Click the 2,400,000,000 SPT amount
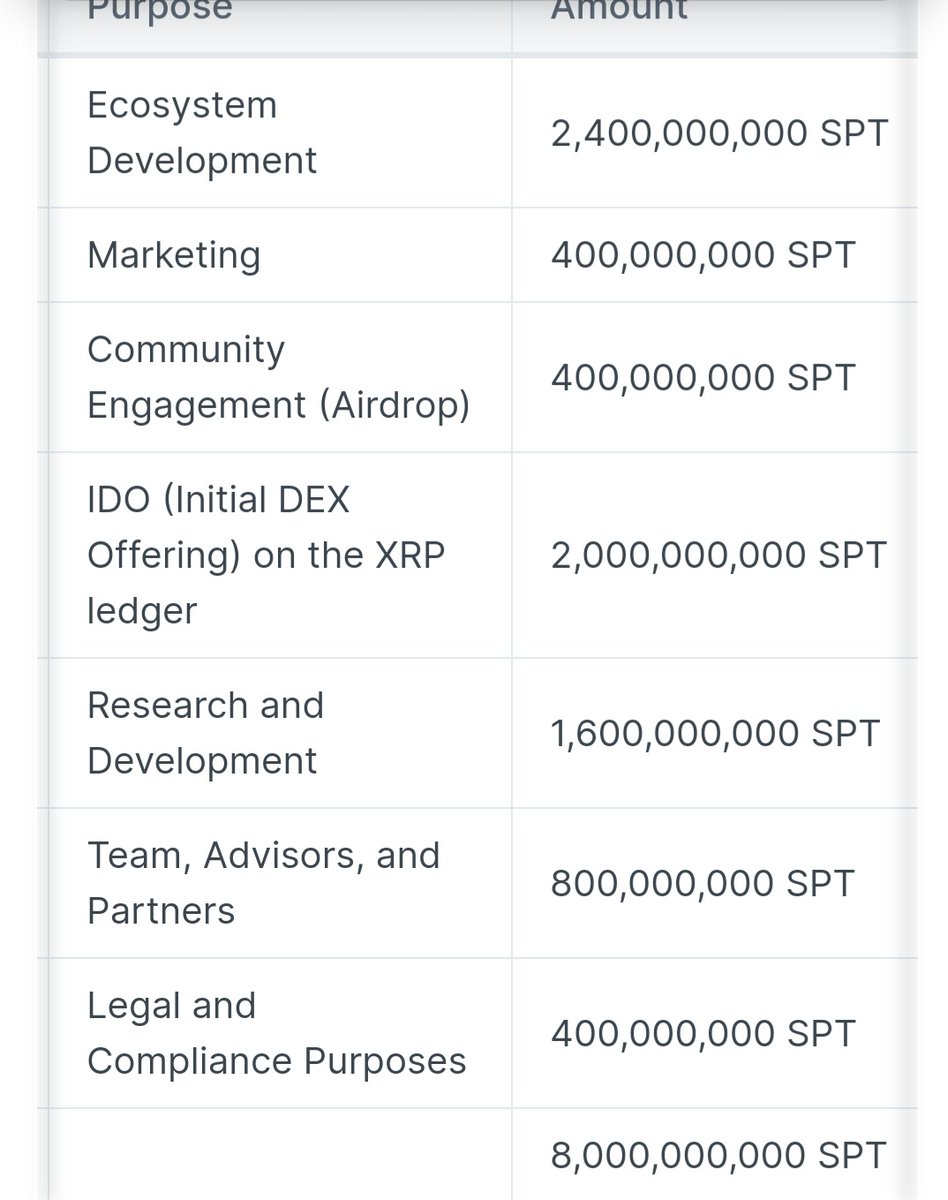 [718, 133]
